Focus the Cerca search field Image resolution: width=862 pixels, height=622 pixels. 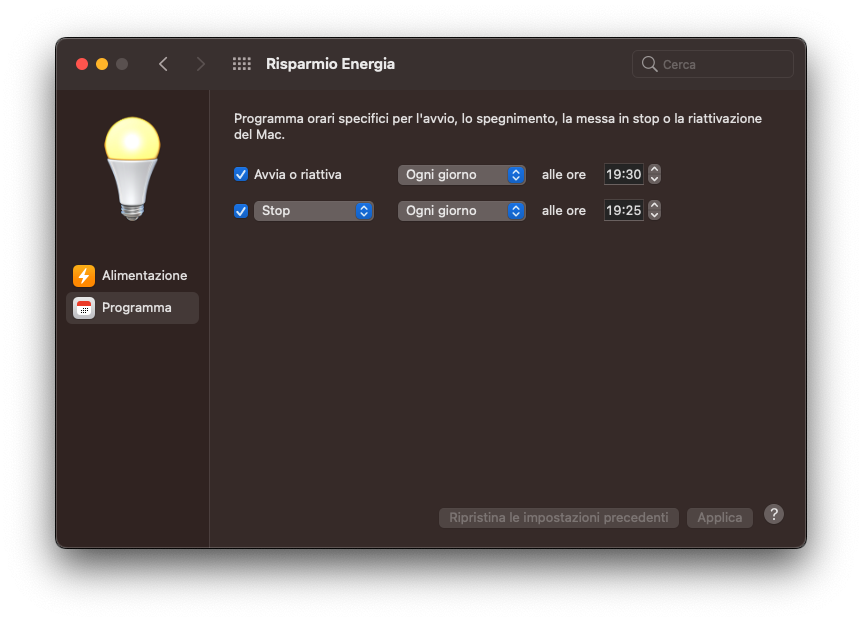pyautogui.click(x=713, y=64)
